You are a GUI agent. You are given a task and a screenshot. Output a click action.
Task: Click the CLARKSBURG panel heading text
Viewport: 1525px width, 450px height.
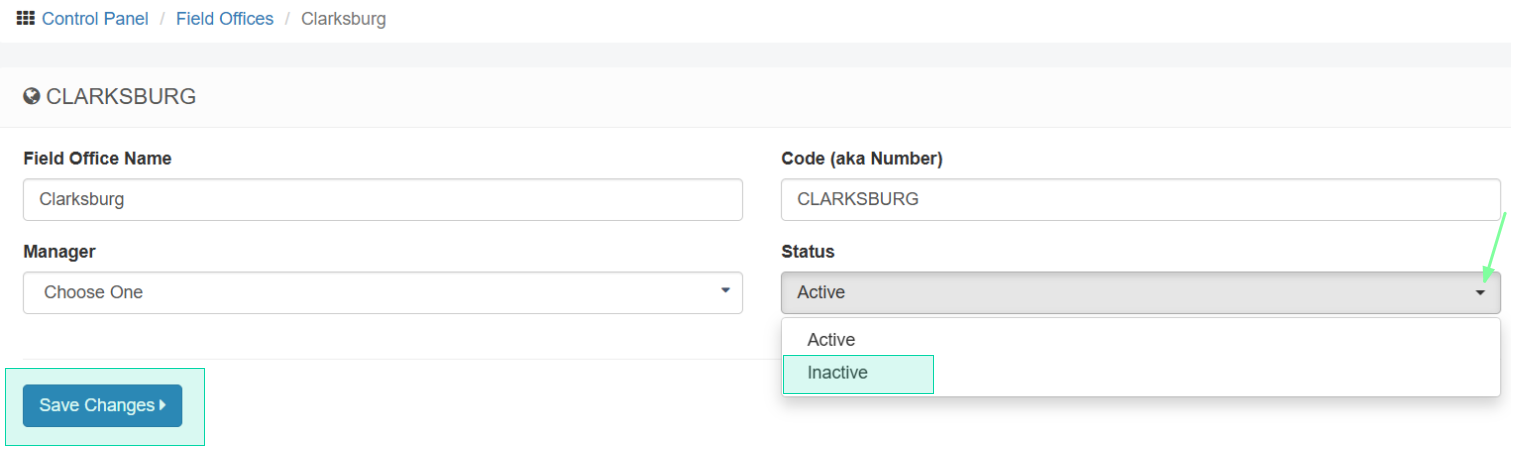[121, 97]
